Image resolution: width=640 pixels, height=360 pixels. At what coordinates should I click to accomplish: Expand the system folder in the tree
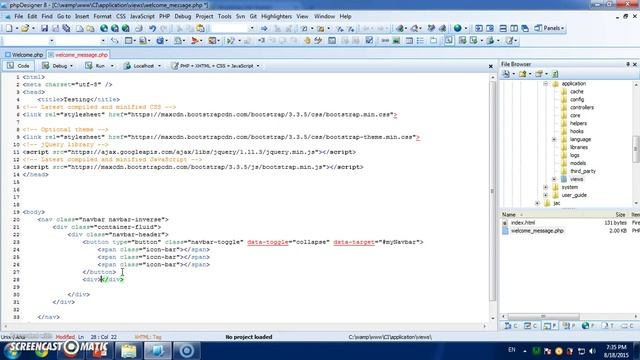(x=545, y=187)
